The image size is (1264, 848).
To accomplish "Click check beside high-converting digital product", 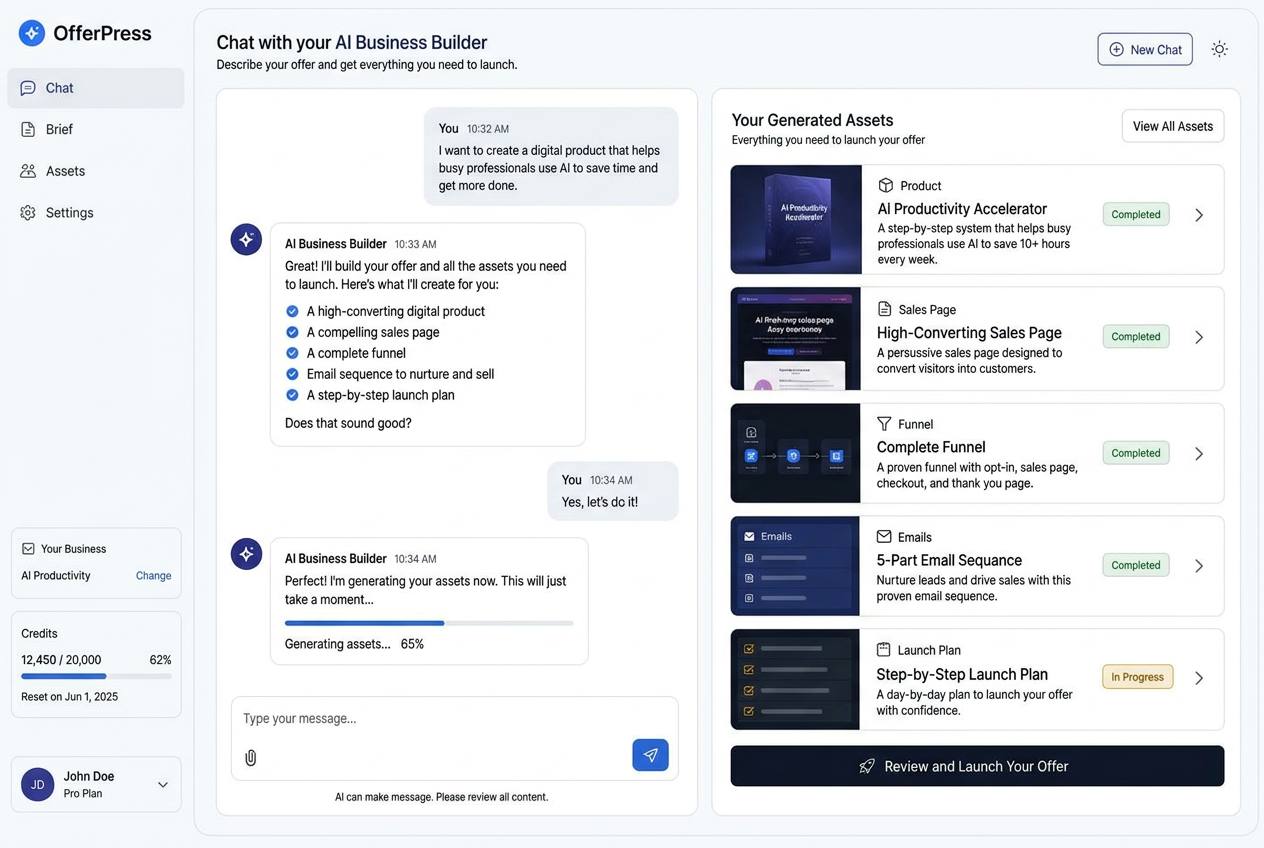I will point(292,311).
